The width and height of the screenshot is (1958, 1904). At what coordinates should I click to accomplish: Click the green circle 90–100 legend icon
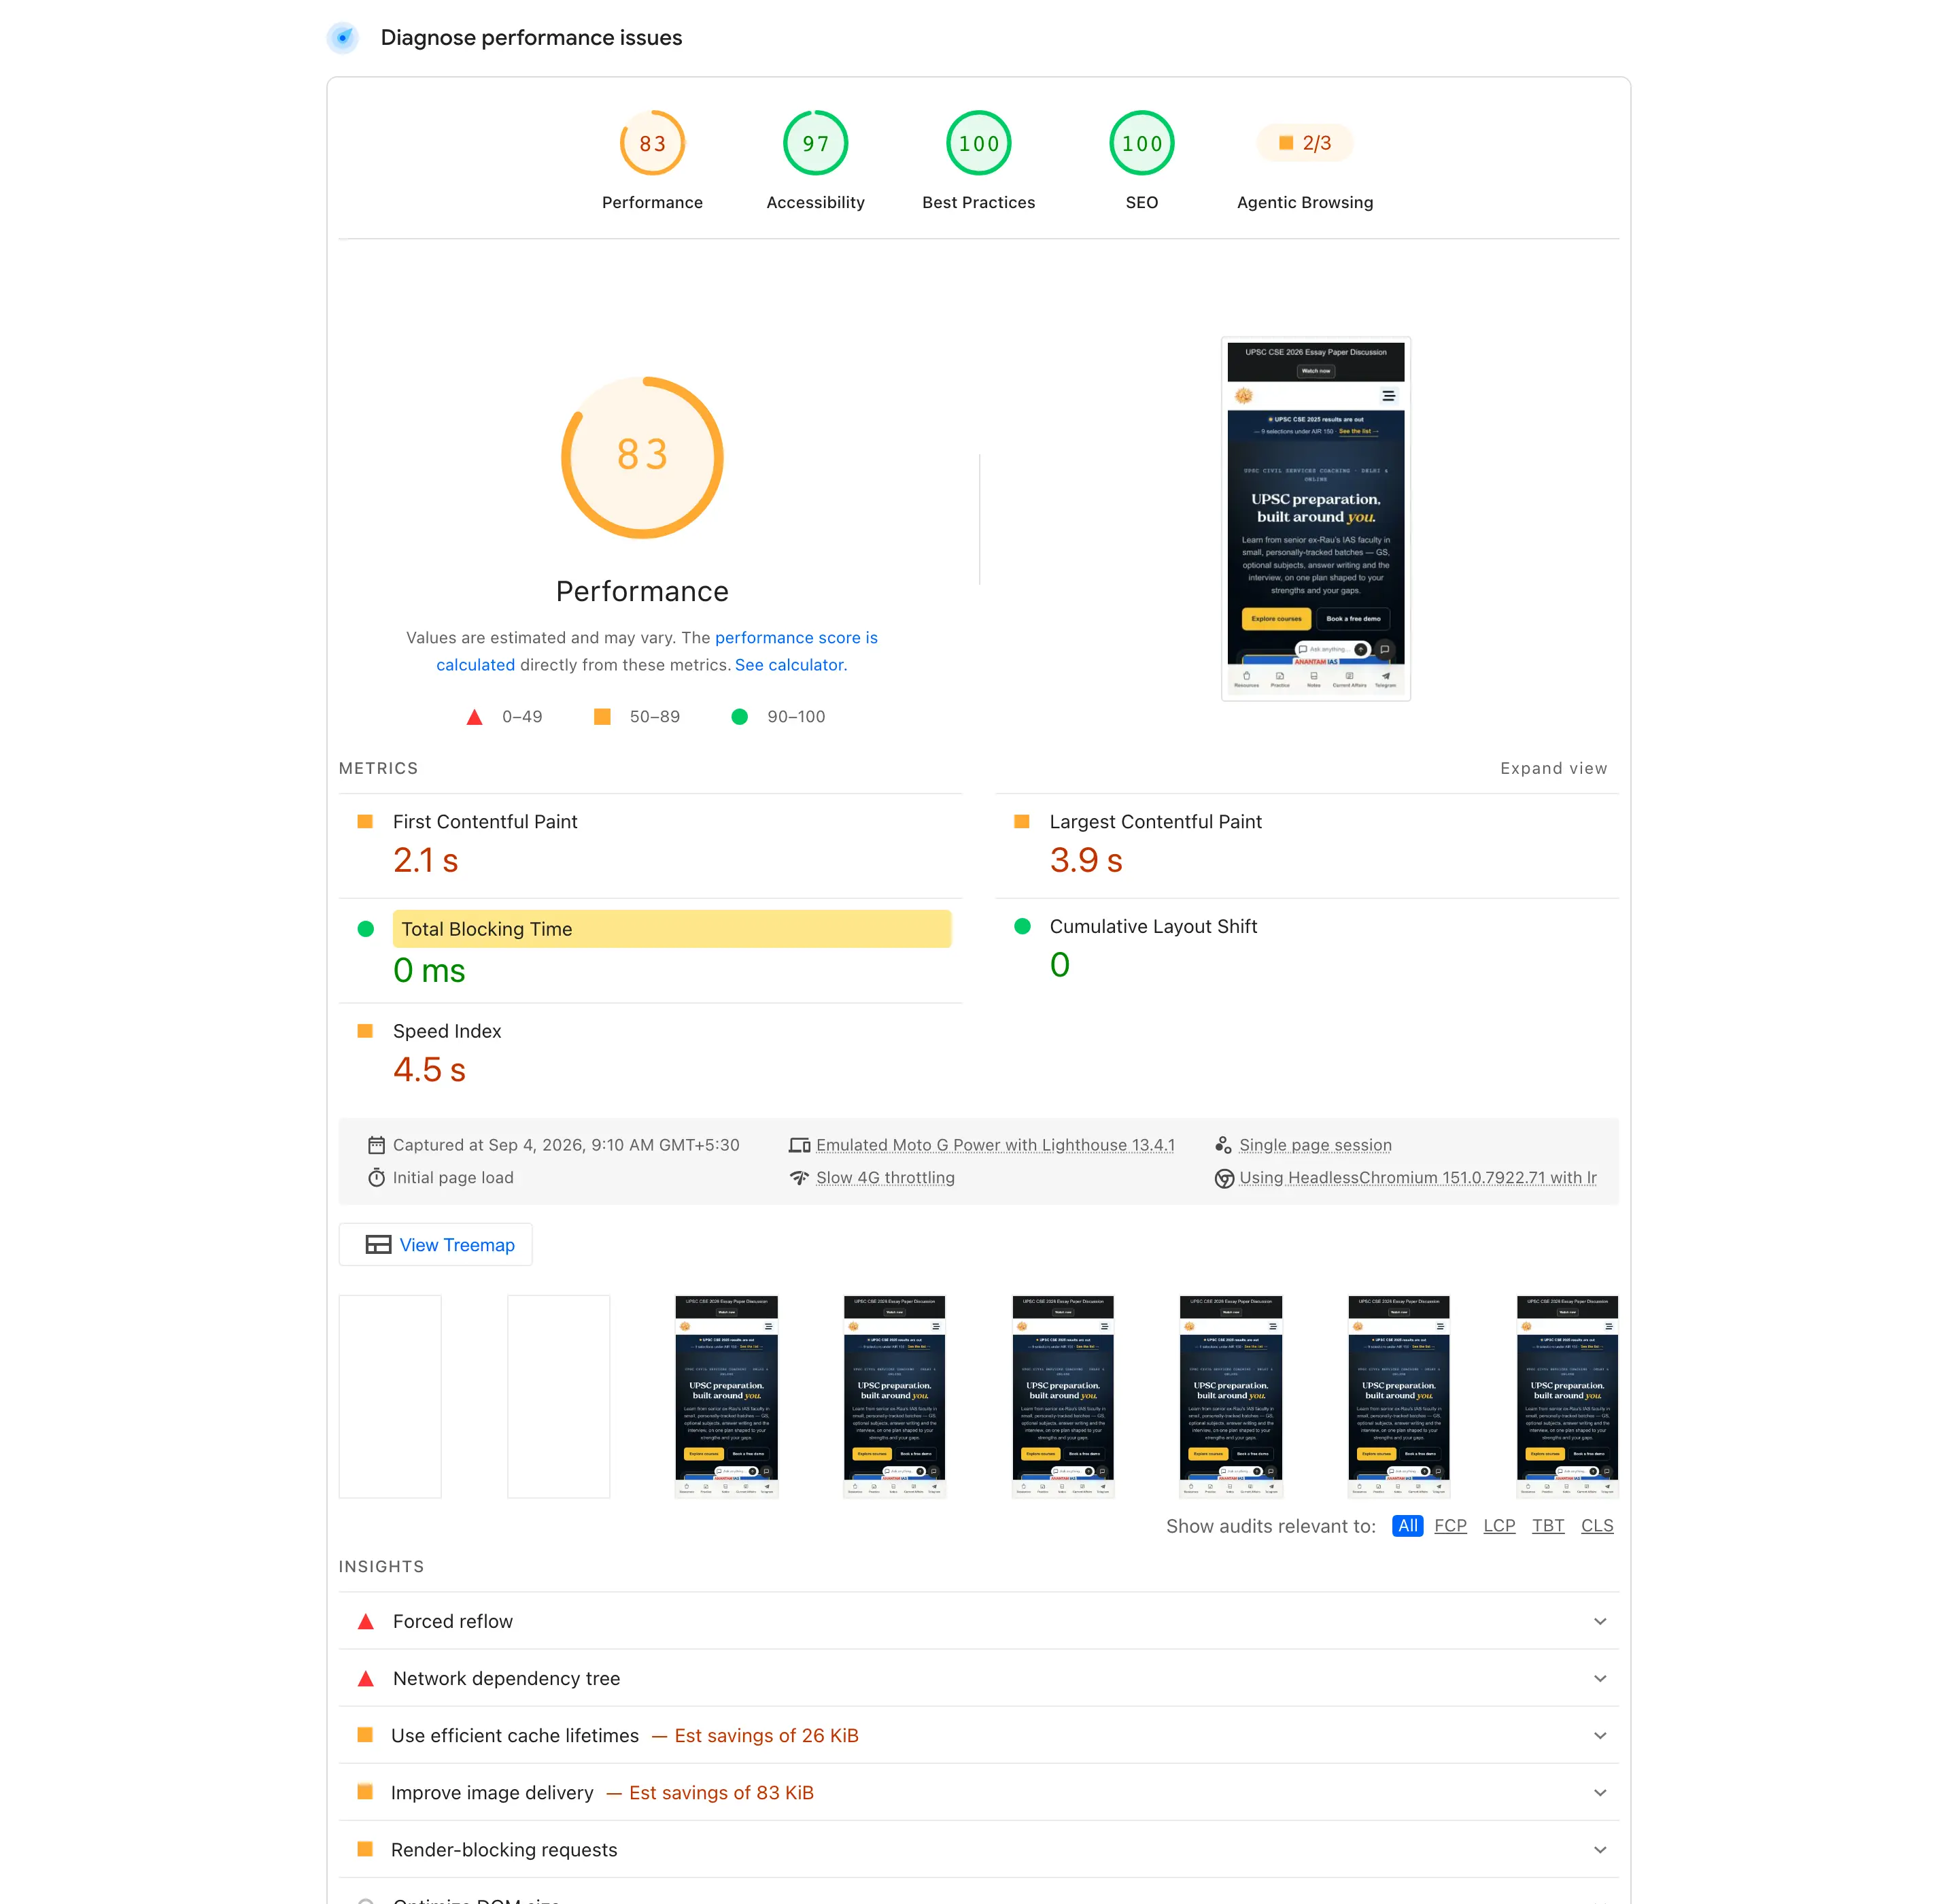click(x=739, y=716)
